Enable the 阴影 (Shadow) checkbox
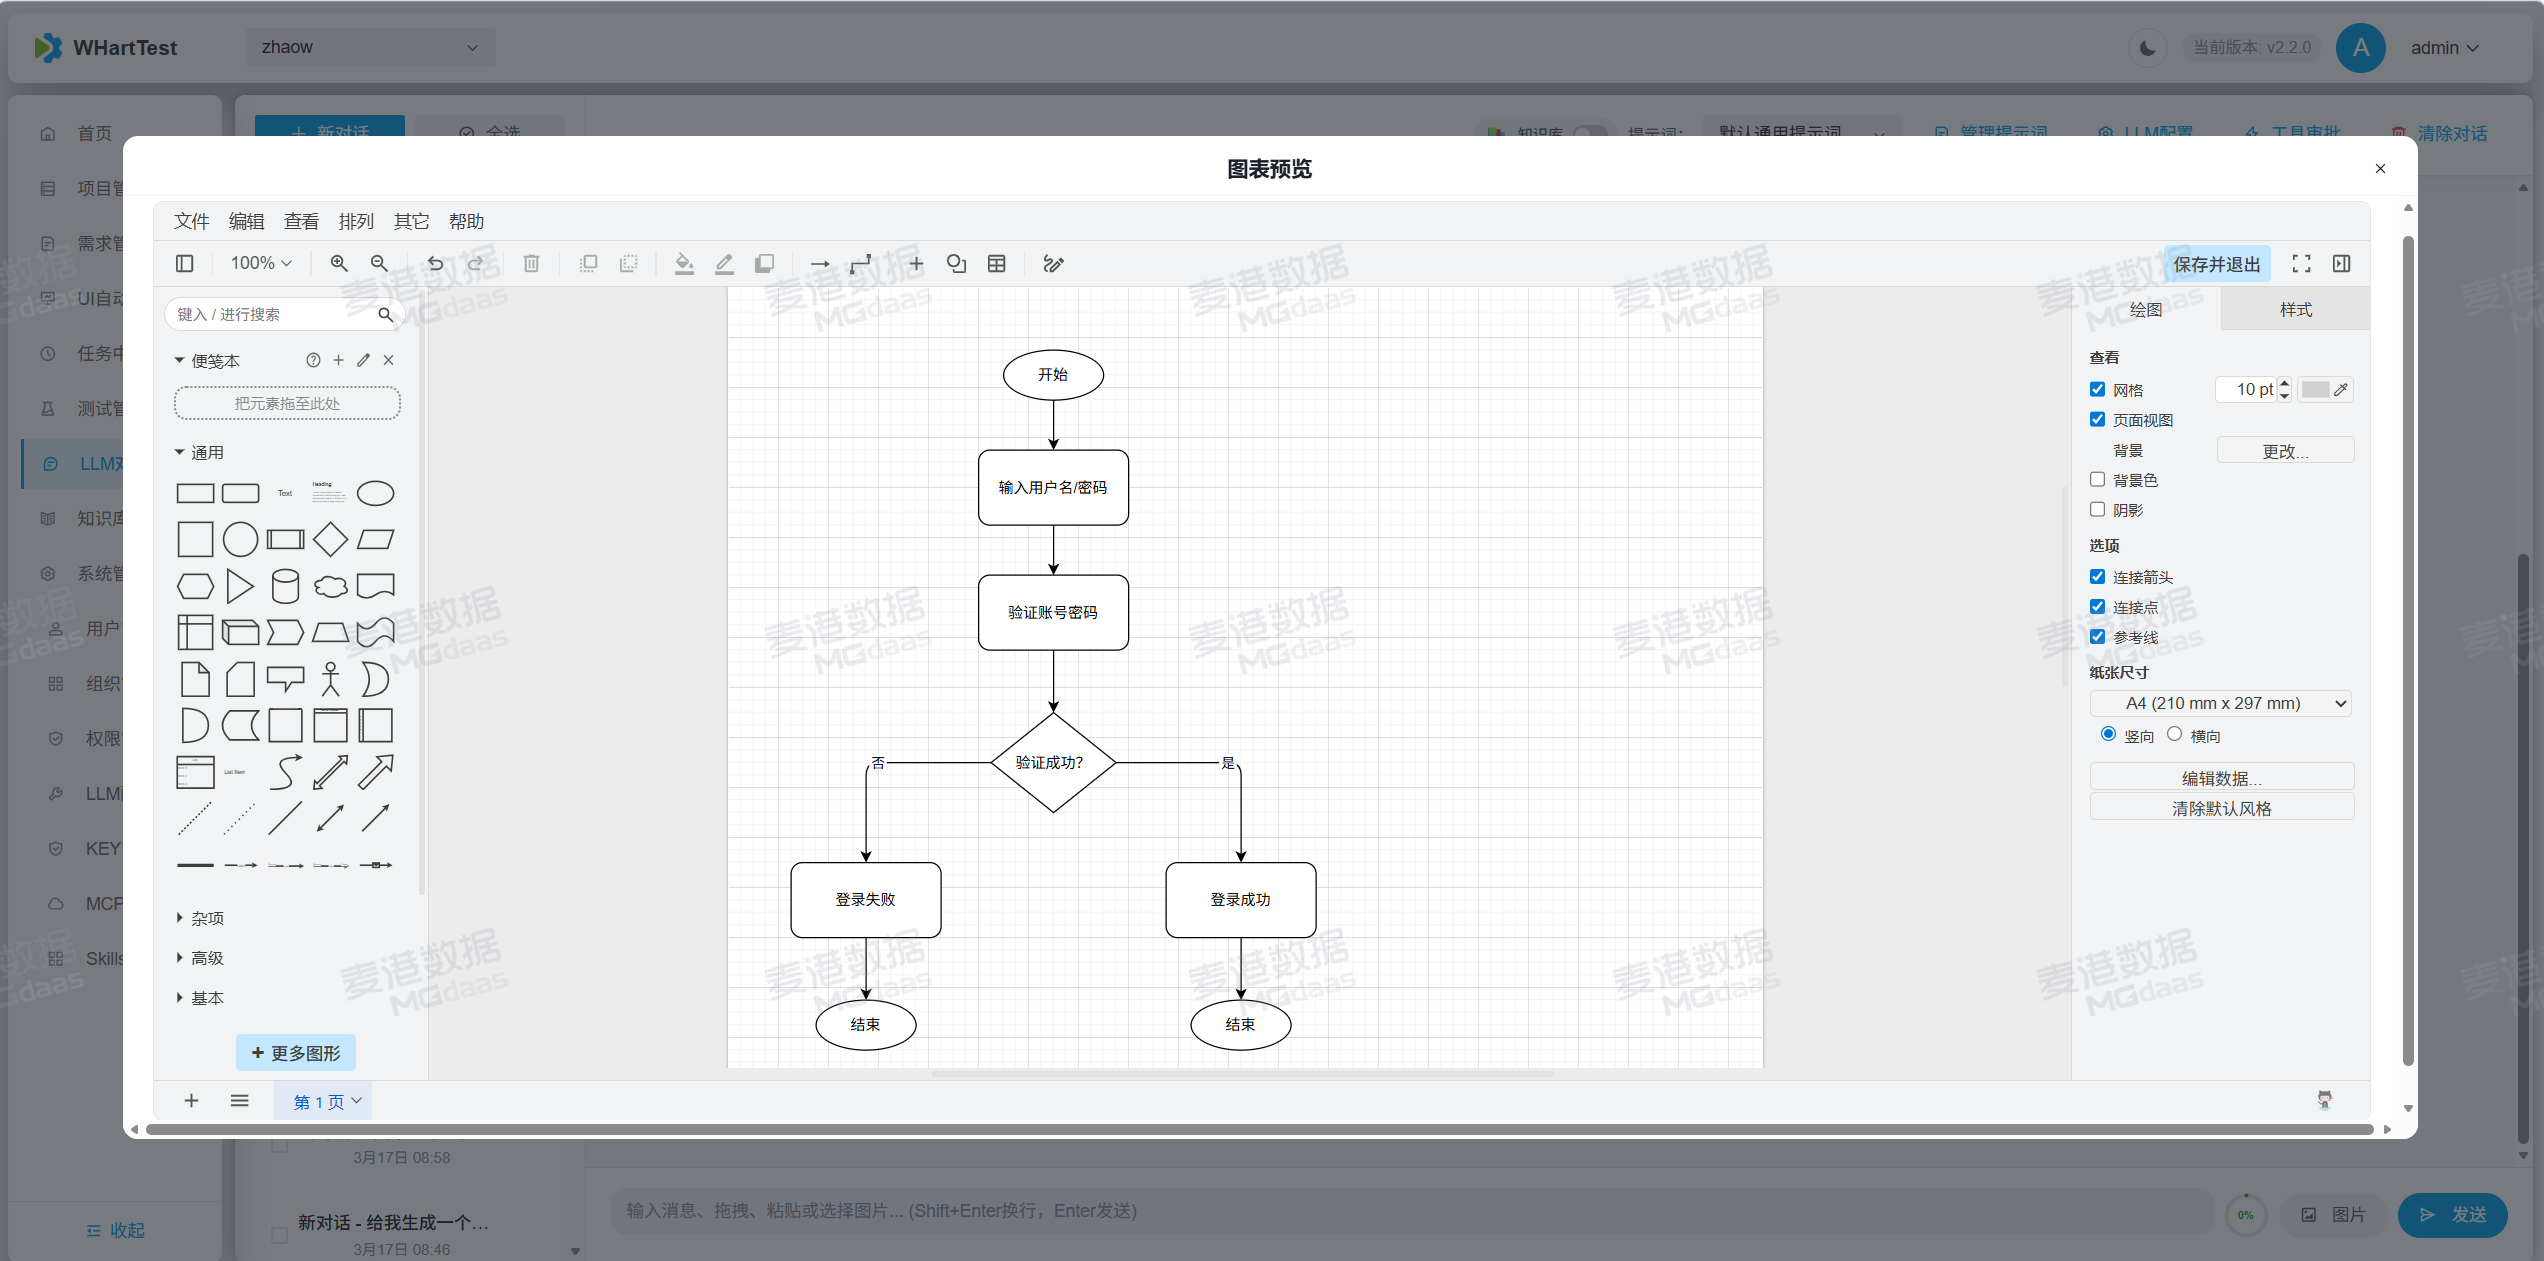Viewport: 2544px width, 1261px height. coord(2098,509)
